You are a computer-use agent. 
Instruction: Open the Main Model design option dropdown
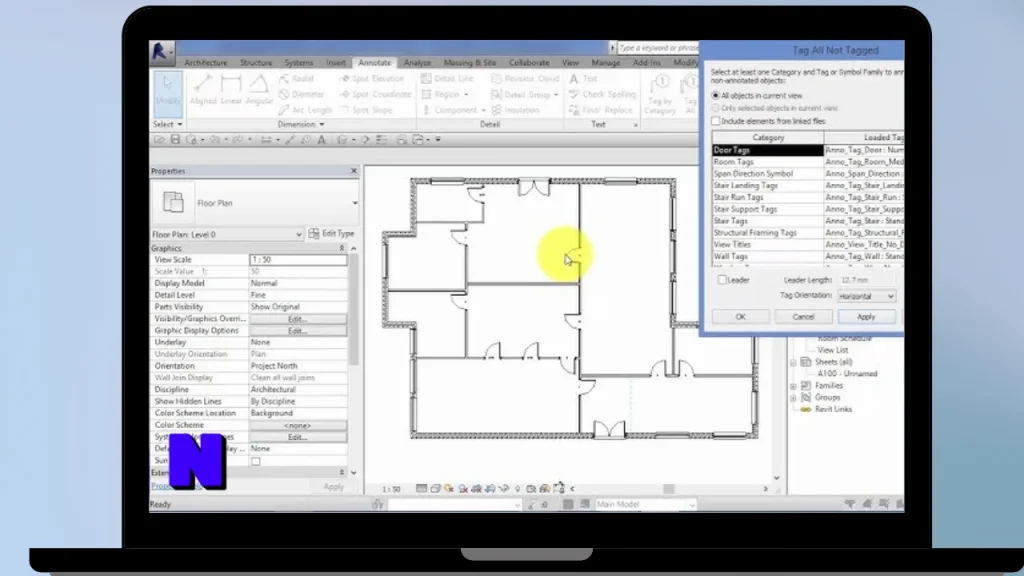pos(645,505)
